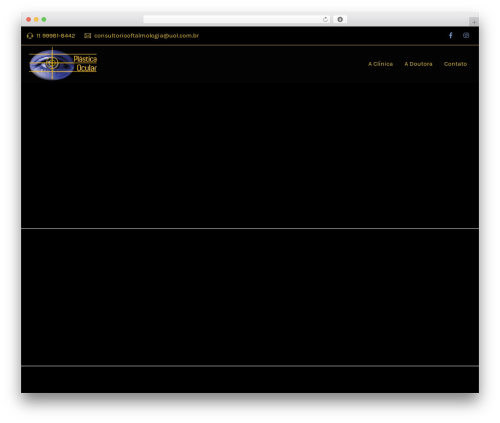The height and width of the screenshot is (423, 500).
Task: Close the browser window with red button
Action: (29, 19)
